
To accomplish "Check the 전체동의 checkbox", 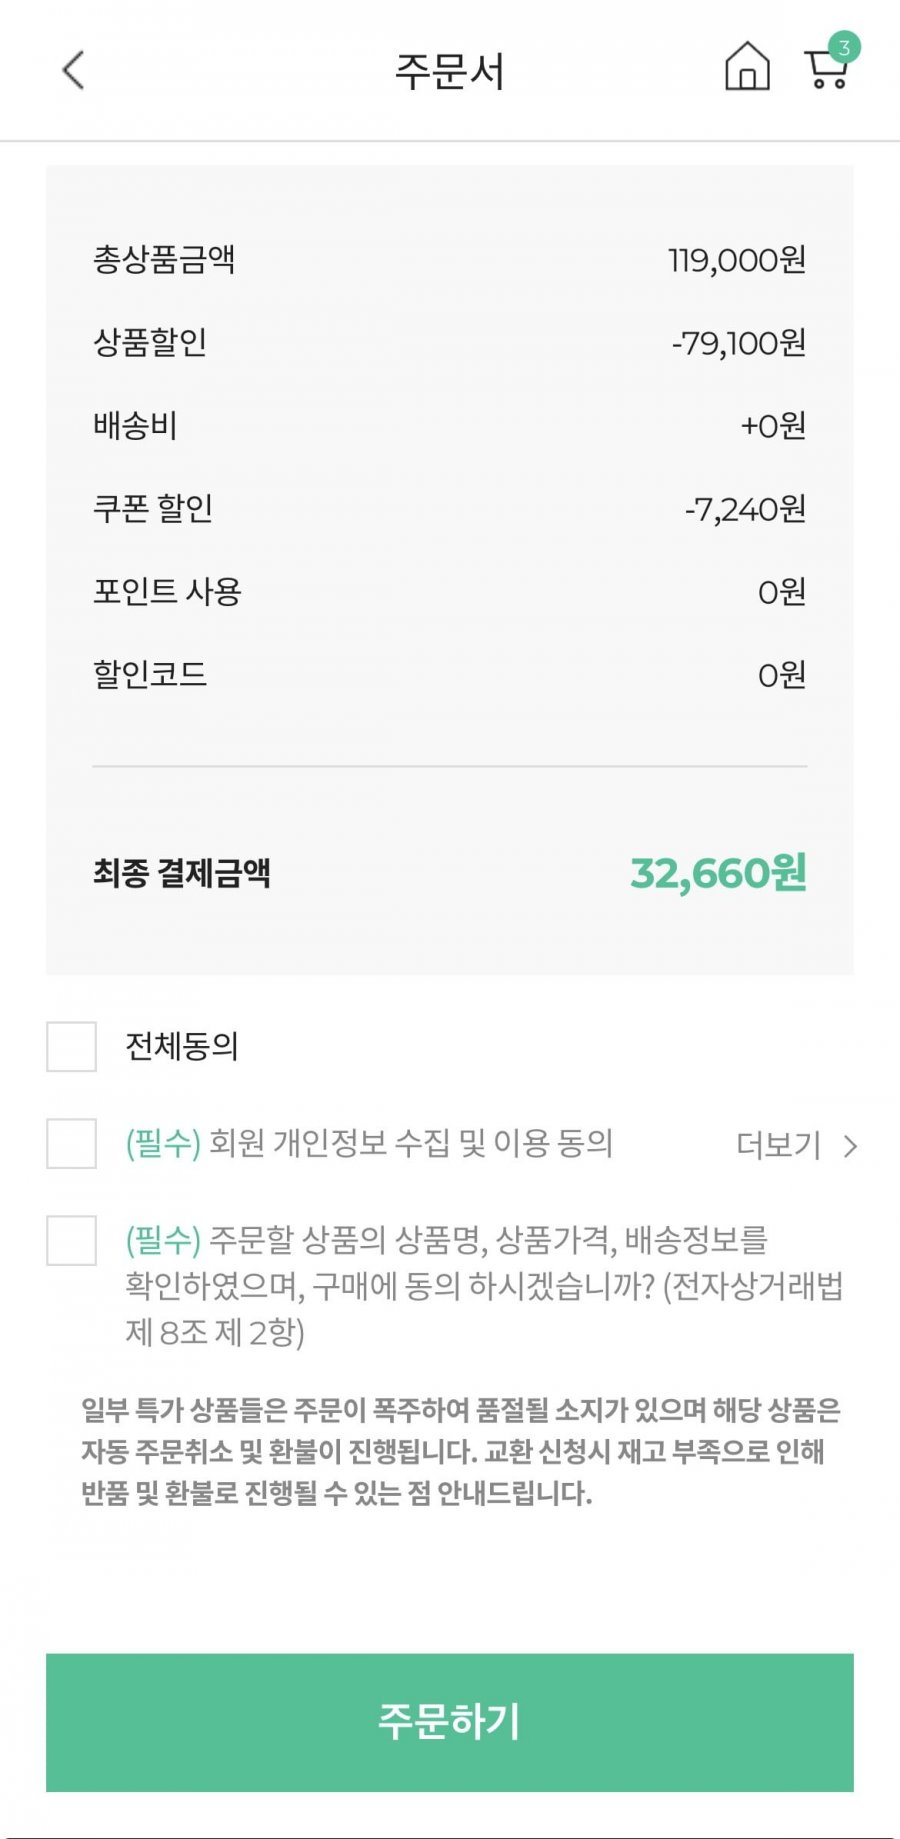I will [71, 1047].
